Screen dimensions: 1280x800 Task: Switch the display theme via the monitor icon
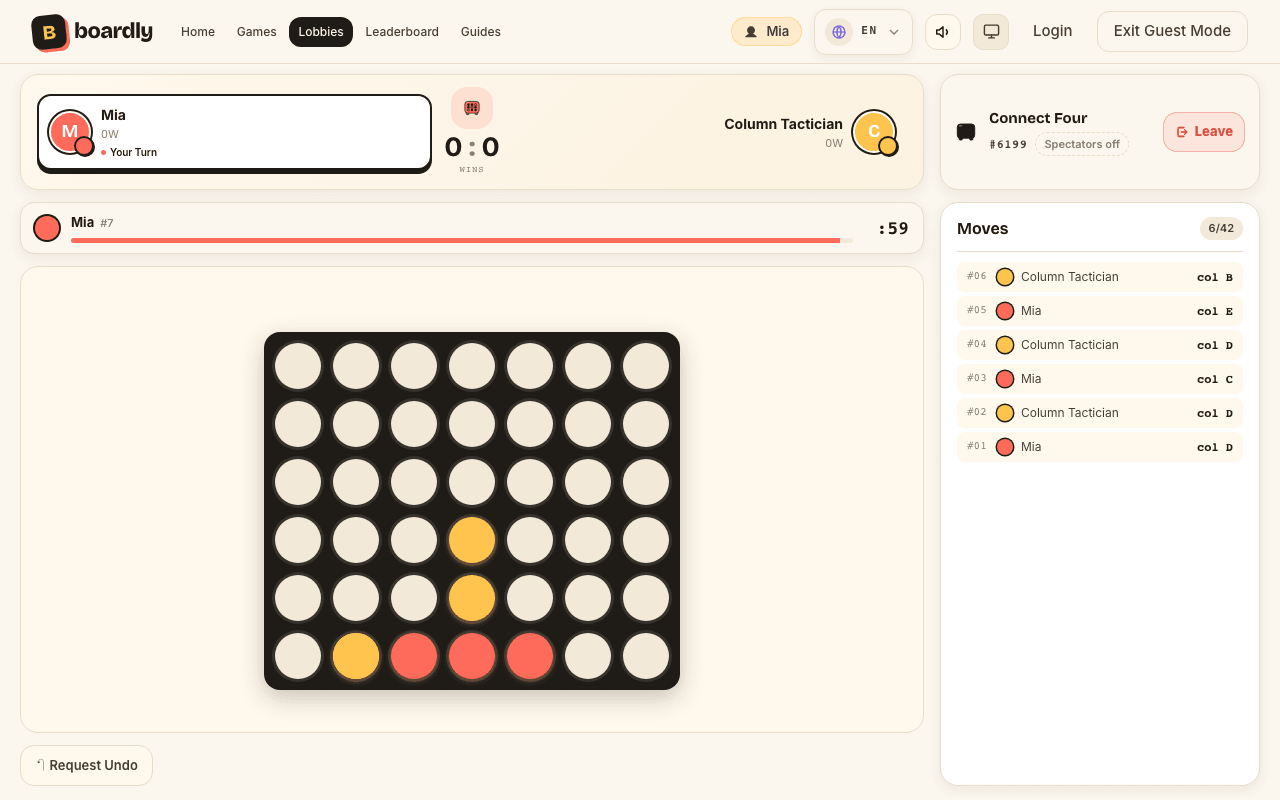coord(991,32)
